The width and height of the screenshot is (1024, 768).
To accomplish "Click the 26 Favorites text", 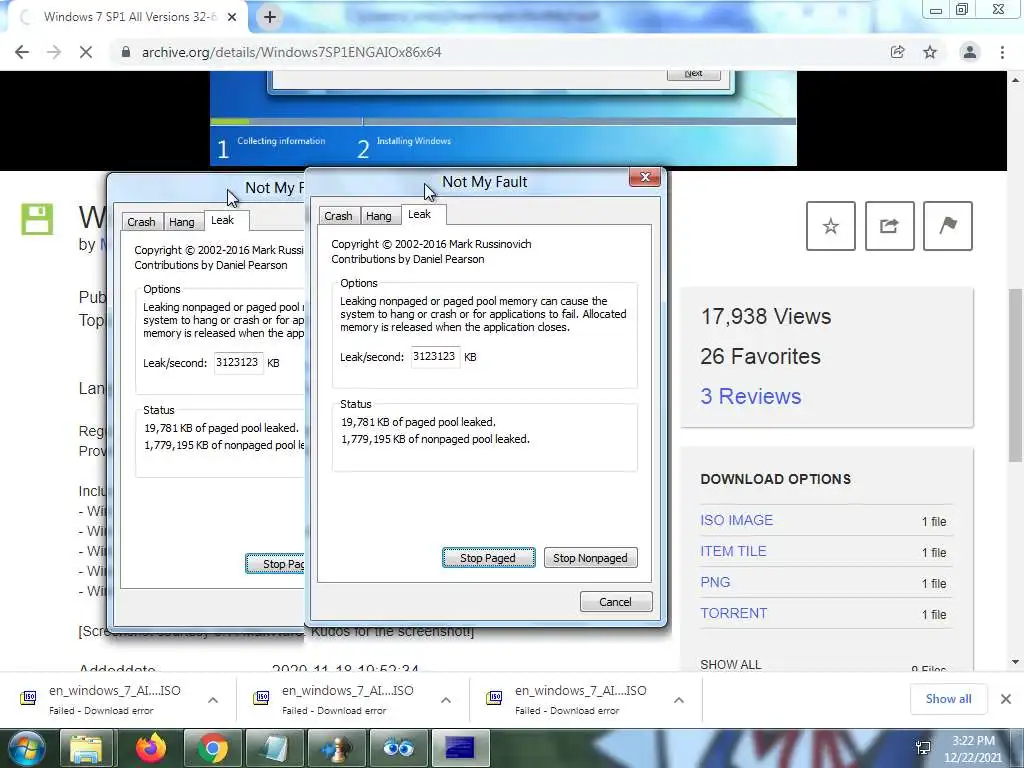I will pyautogui.click(x=760, y=357).
